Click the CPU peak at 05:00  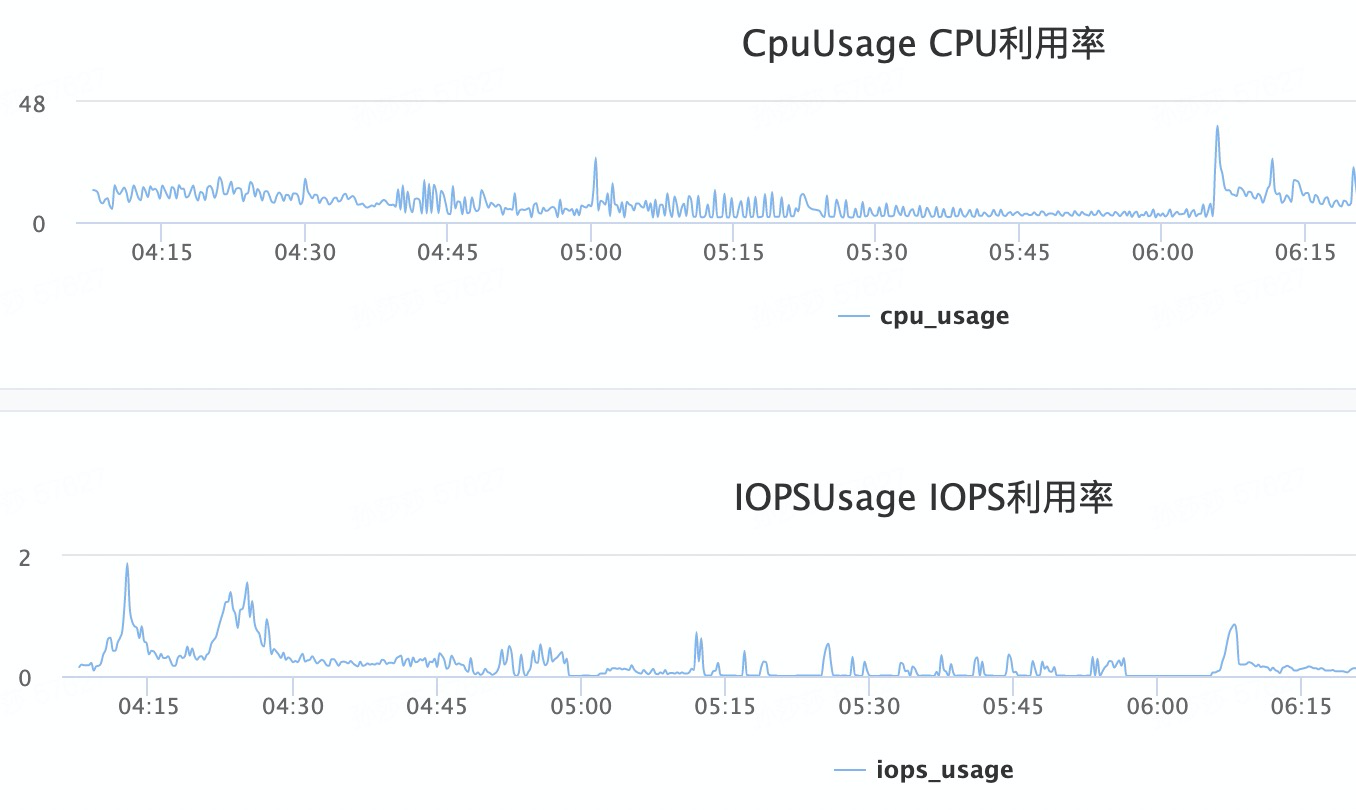coord(595,159)
